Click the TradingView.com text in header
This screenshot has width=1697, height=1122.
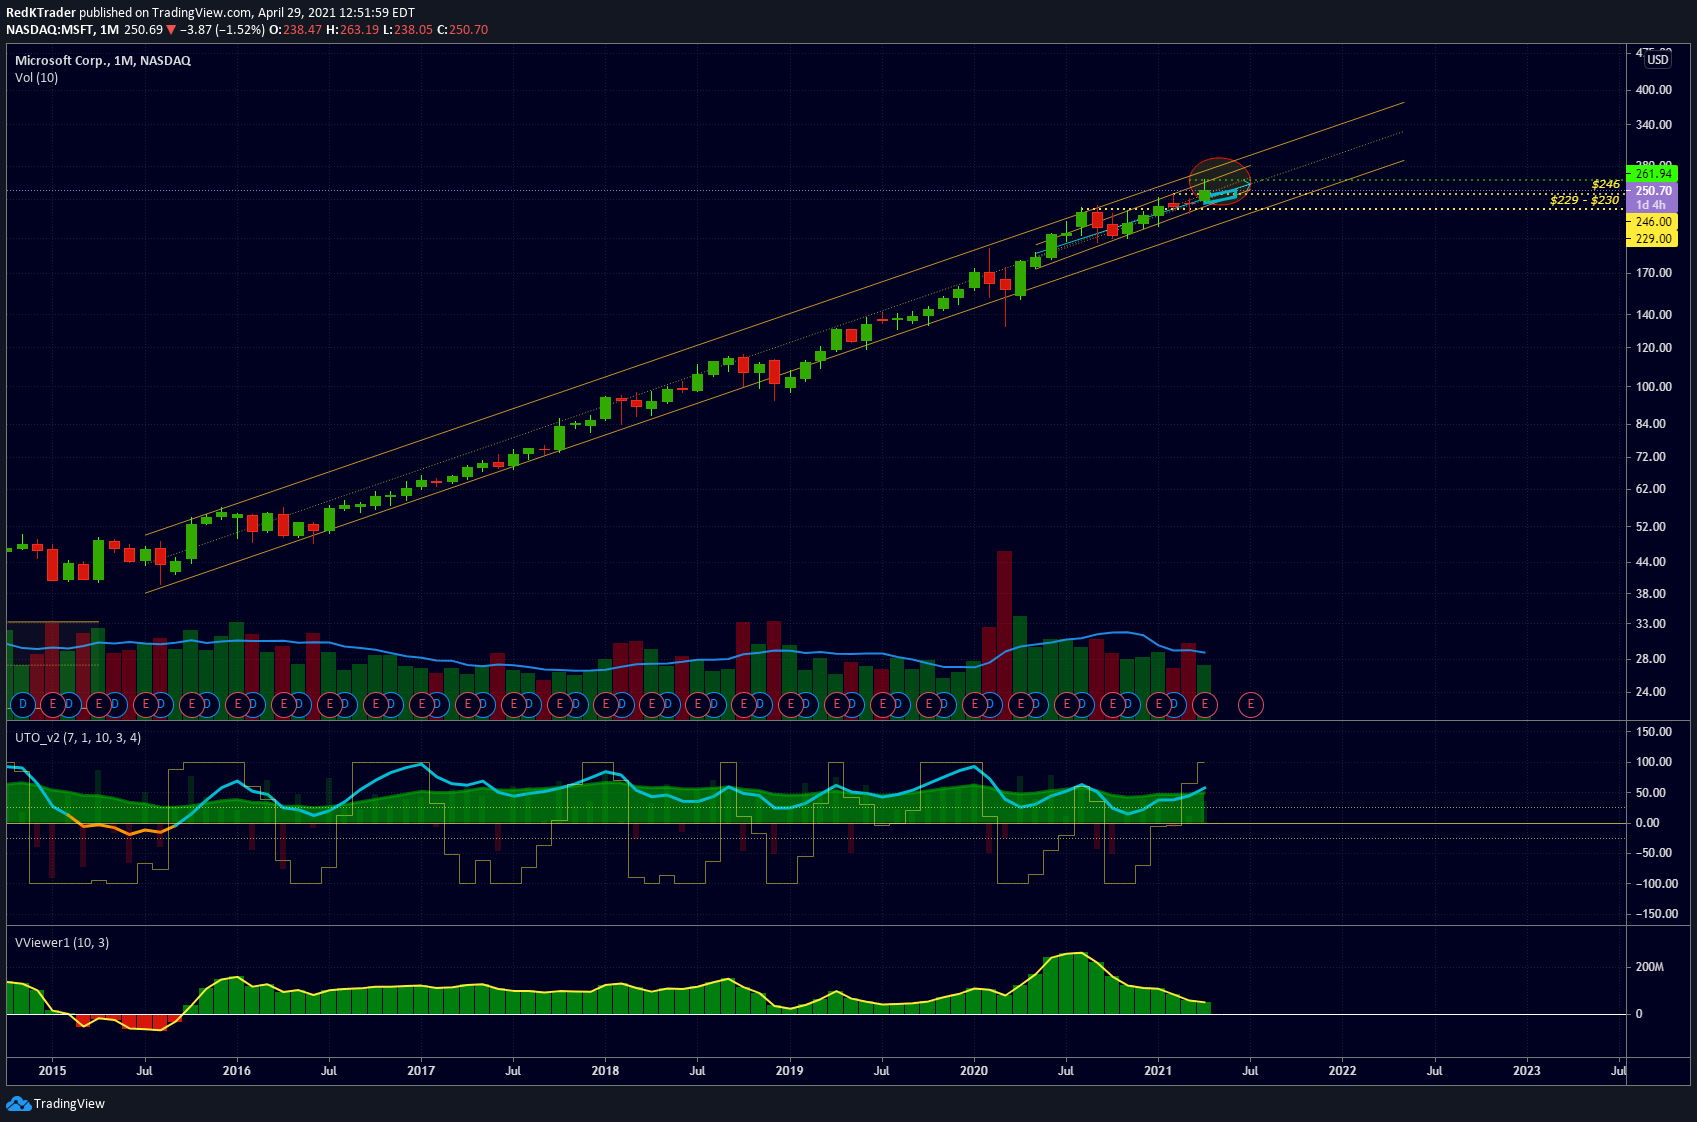(202, 13)
